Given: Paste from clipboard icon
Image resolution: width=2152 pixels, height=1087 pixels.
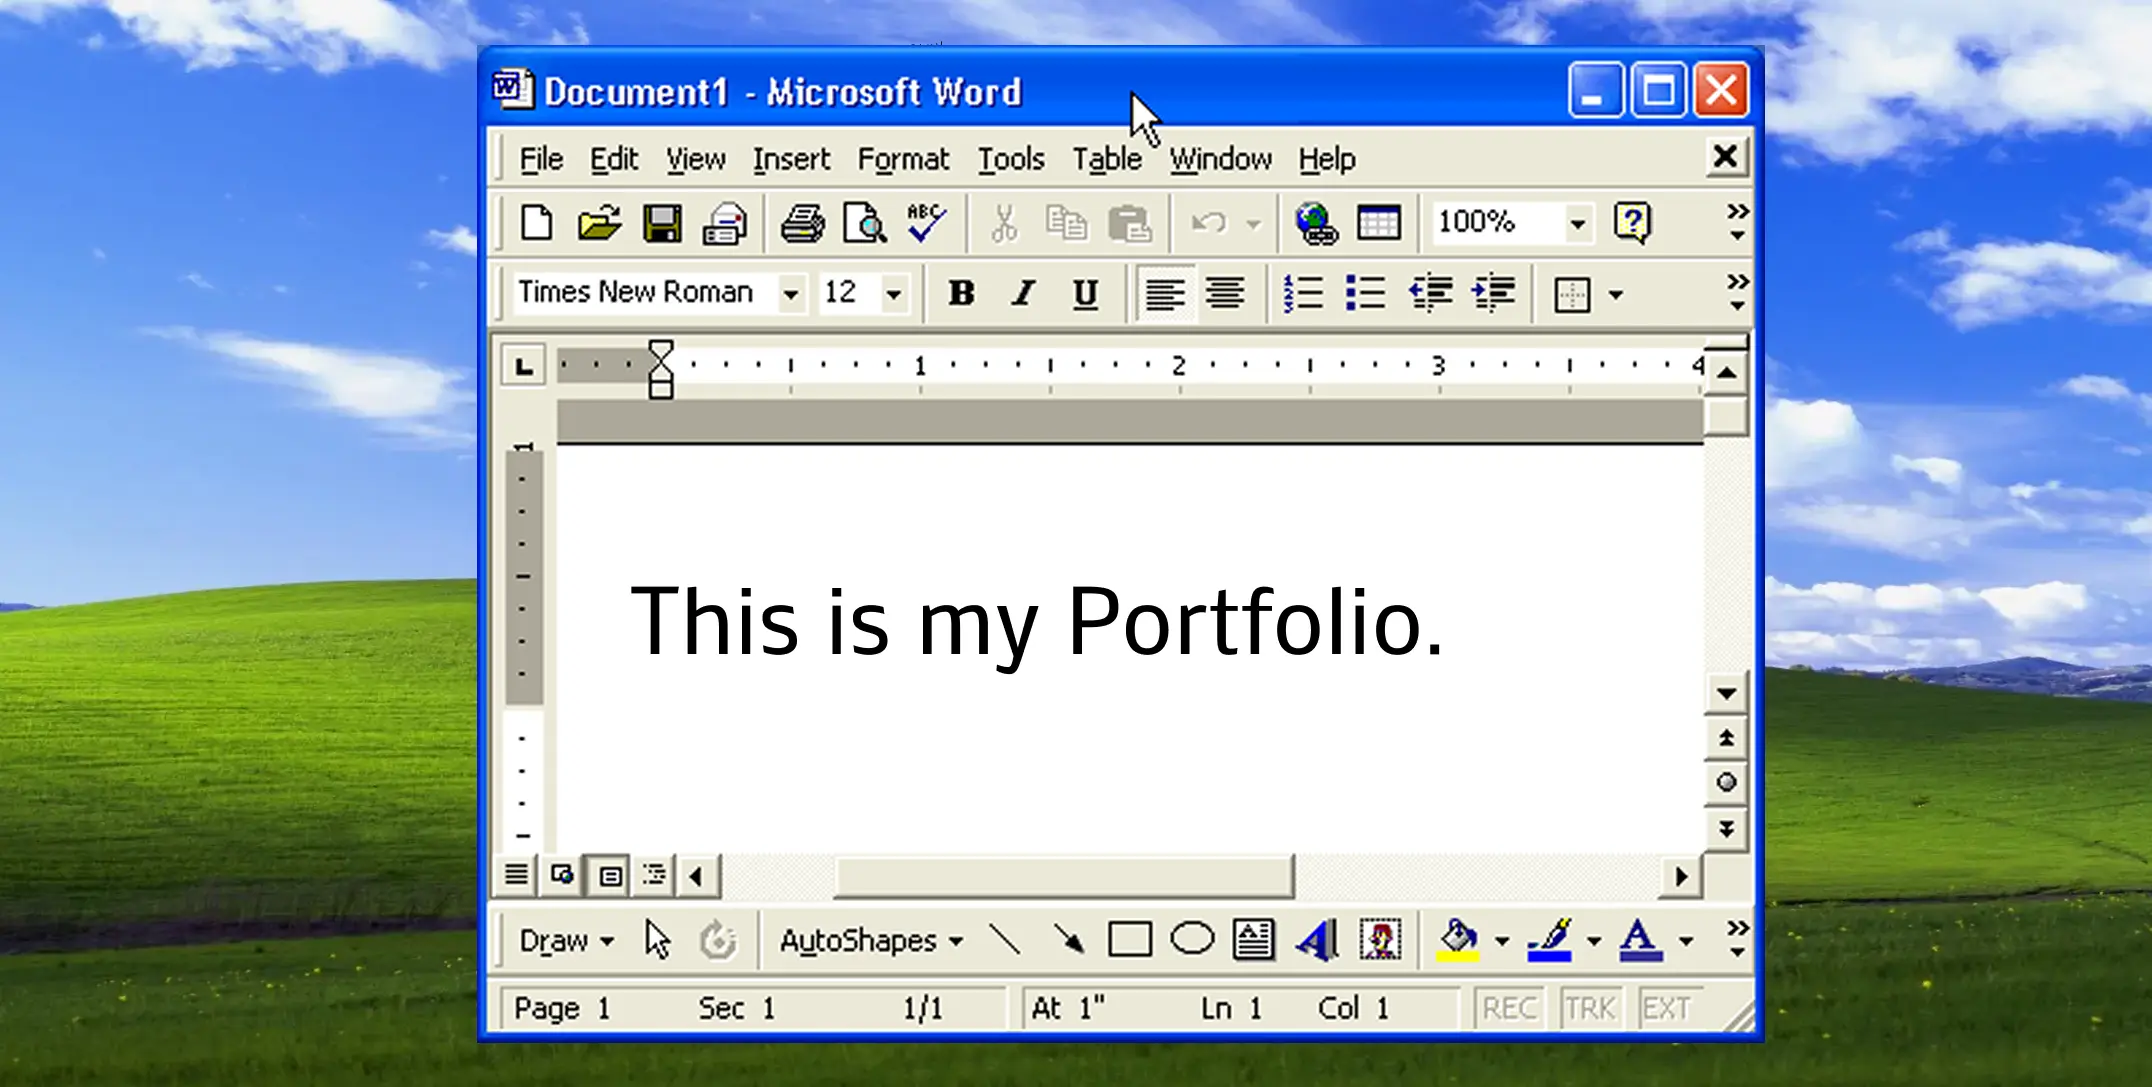Looking at the screenshot, I should coord(1130,223).
